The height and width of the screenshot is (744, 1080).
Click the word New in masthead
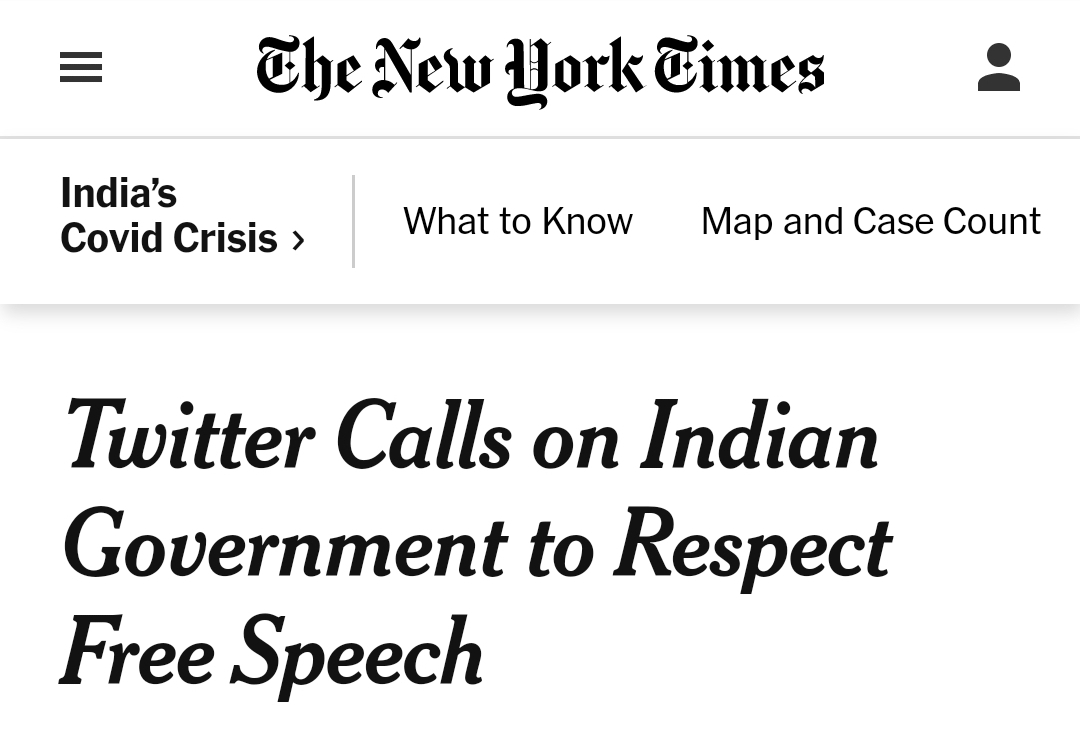tap(432, 68)
